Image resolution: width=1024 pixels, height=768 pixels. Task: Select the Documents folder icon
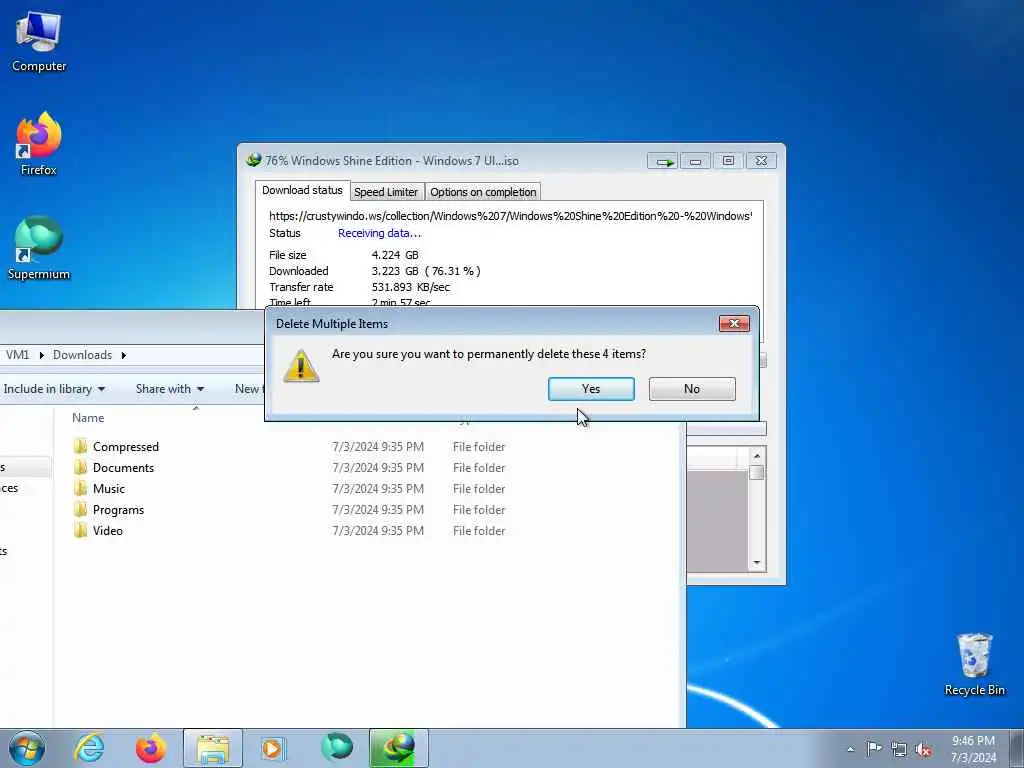pos(80,468)
